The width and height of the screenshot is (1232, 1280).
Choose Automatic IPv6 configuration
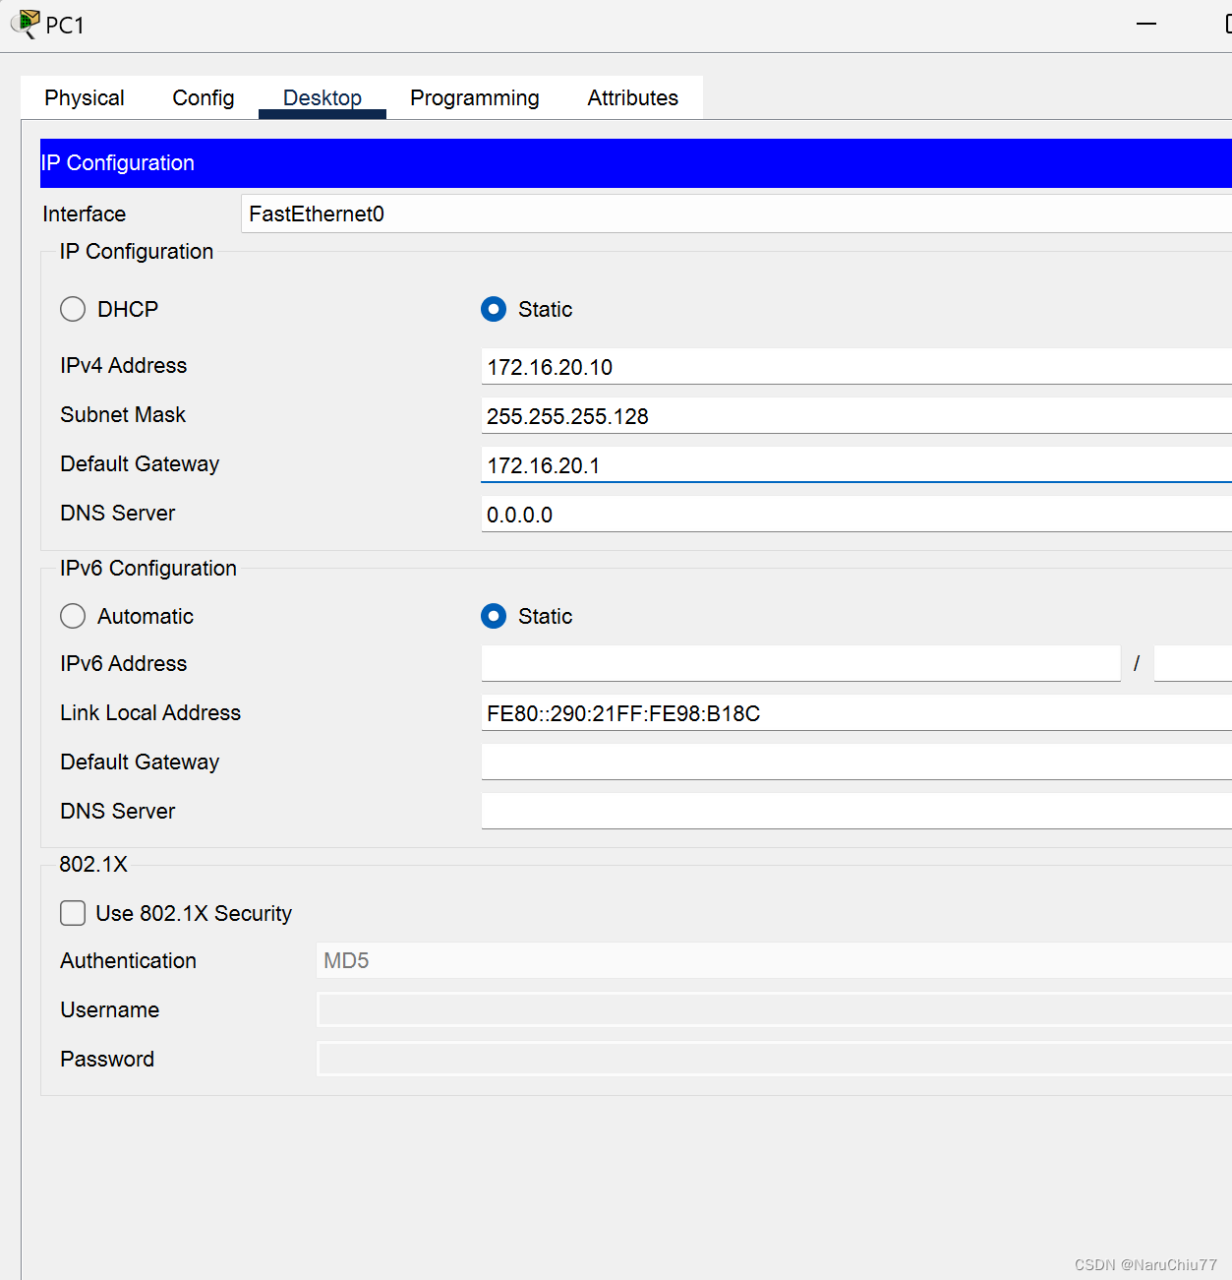73,616
